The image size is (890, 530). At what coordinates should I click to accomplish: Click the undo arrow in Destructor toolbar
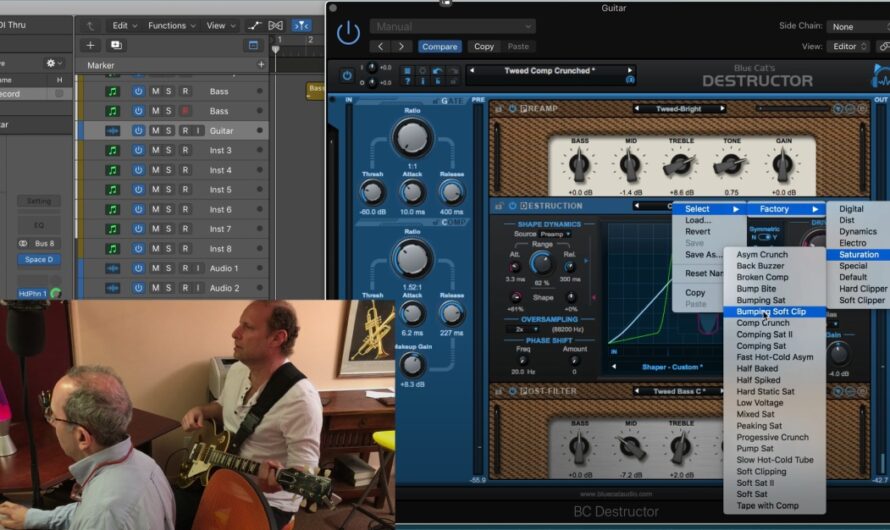(x=437, y=71)
